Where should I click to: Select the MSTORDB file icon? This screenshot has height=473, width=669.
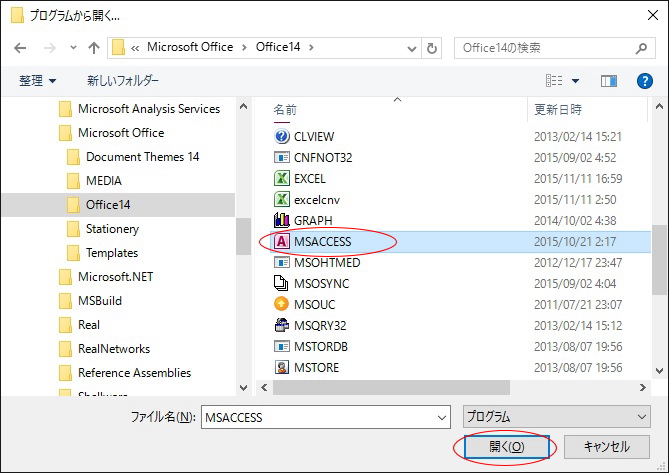pos(282,346)
